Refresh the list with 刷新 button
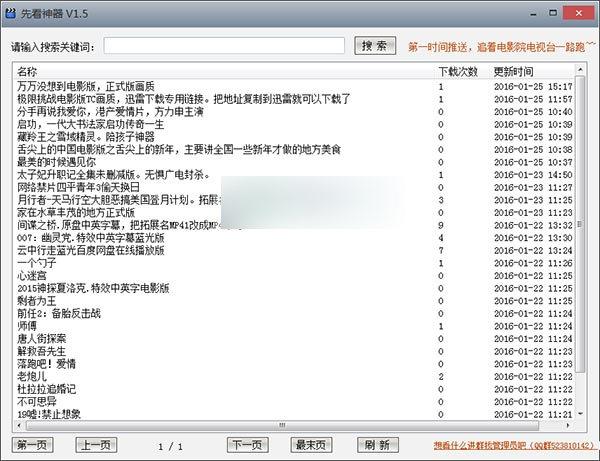The image size is (600, 461). [x=376, y=445]
